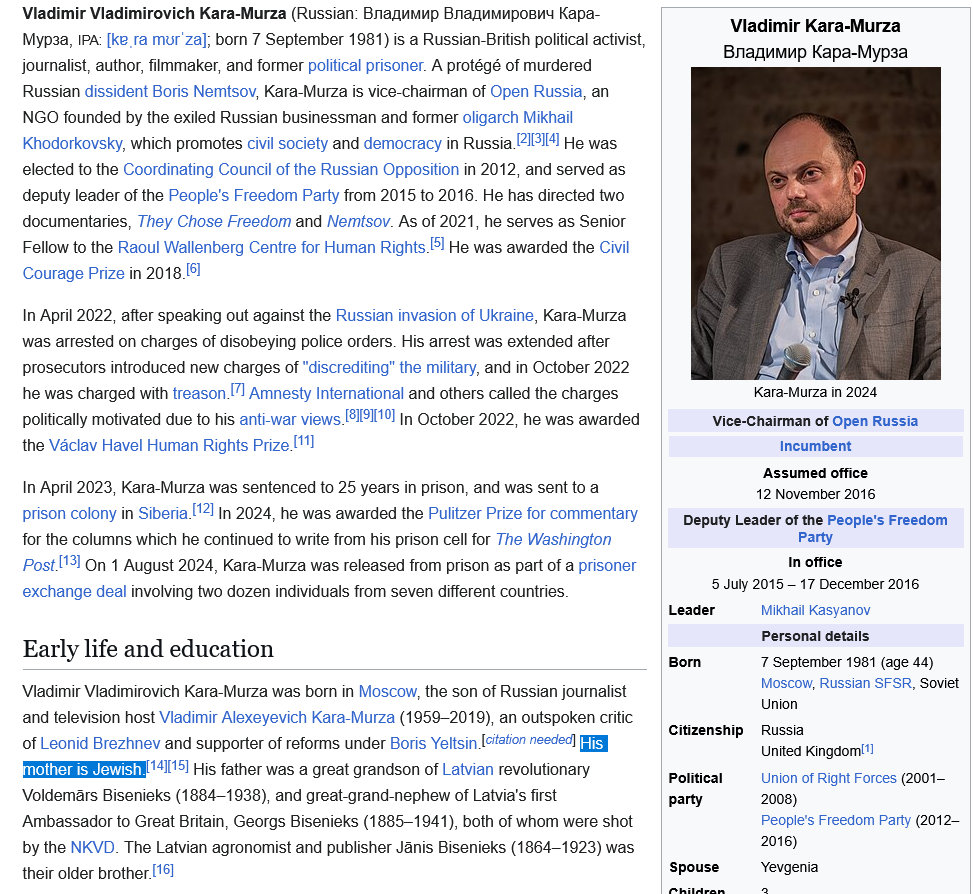The height and width of the screenshot is (894, 973).
Task: Open Václav Havel Human Rights Prize link
Action: tap(169, 447)
